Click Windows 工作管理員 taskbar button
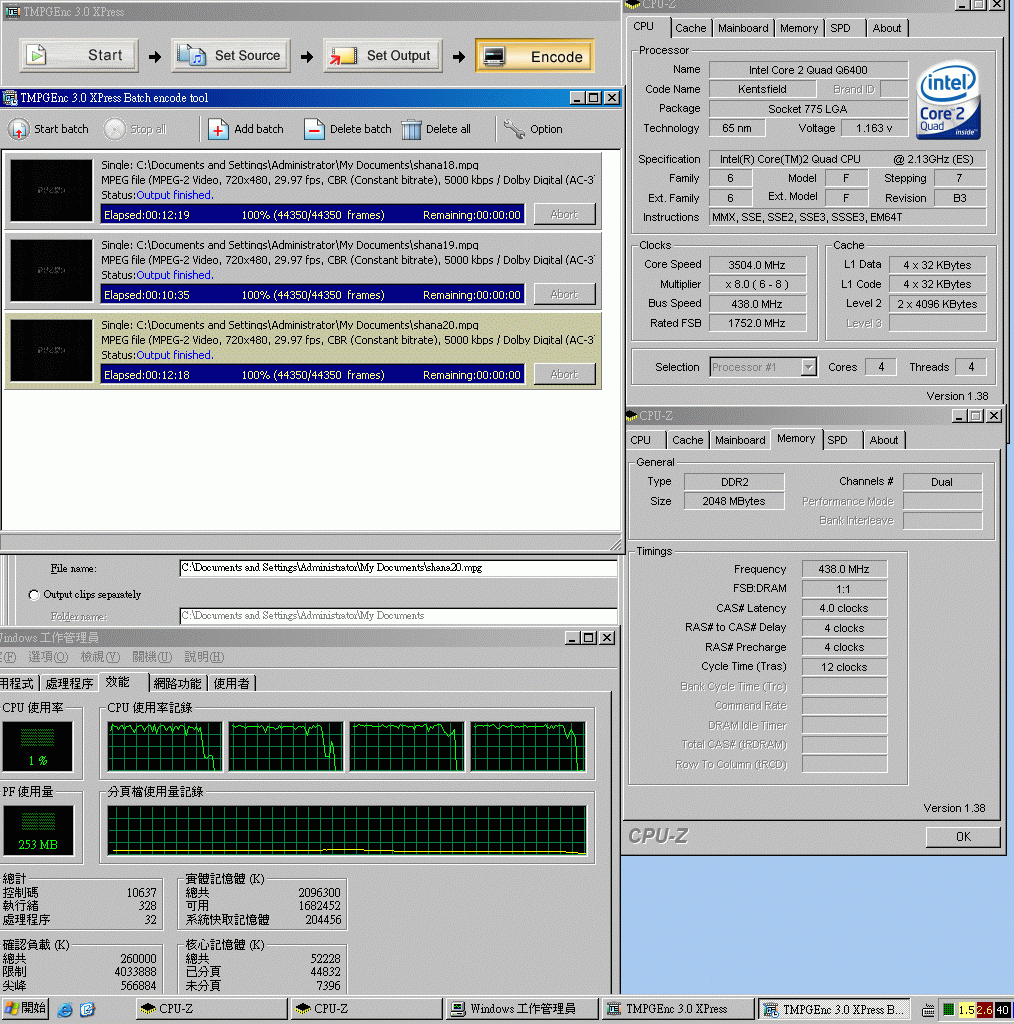 522,1009
